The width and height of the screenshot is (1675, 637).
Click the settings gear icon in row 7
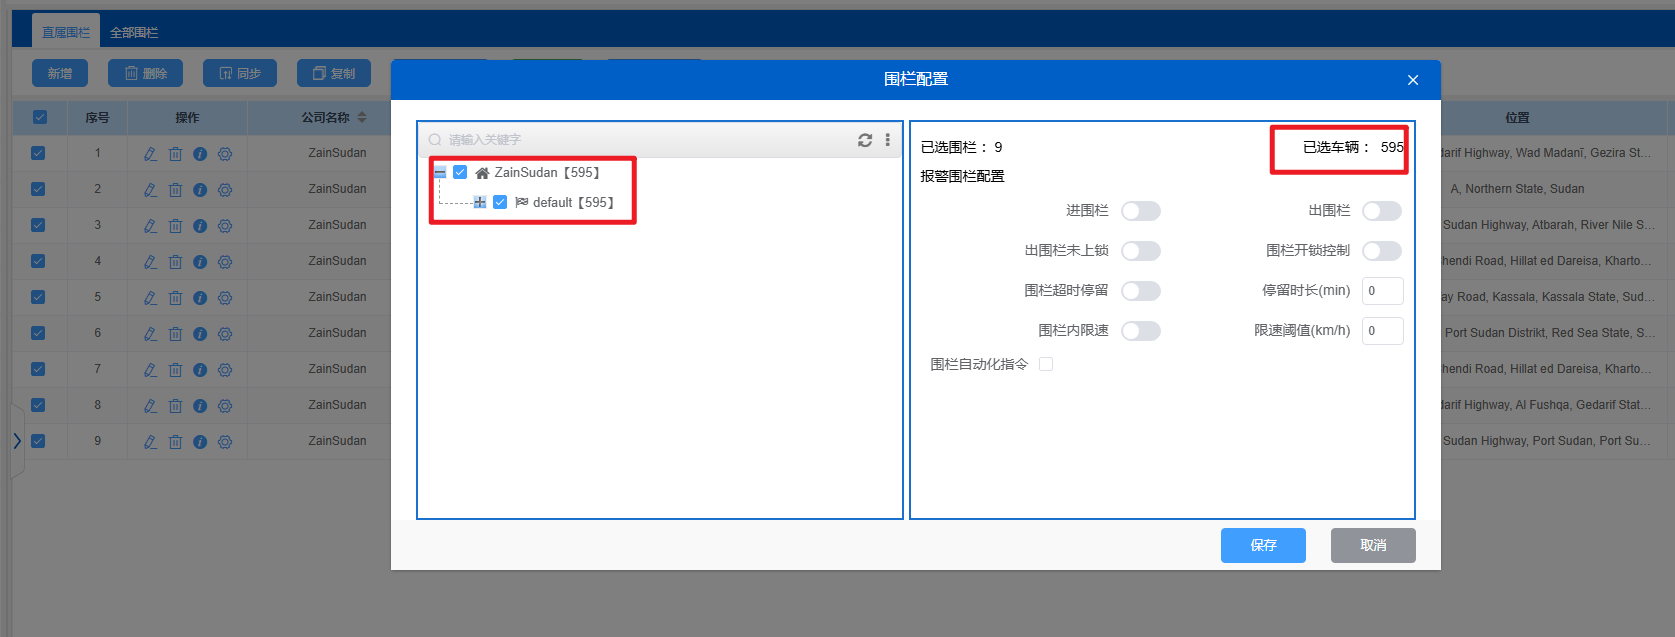click(x=225, y=370)
